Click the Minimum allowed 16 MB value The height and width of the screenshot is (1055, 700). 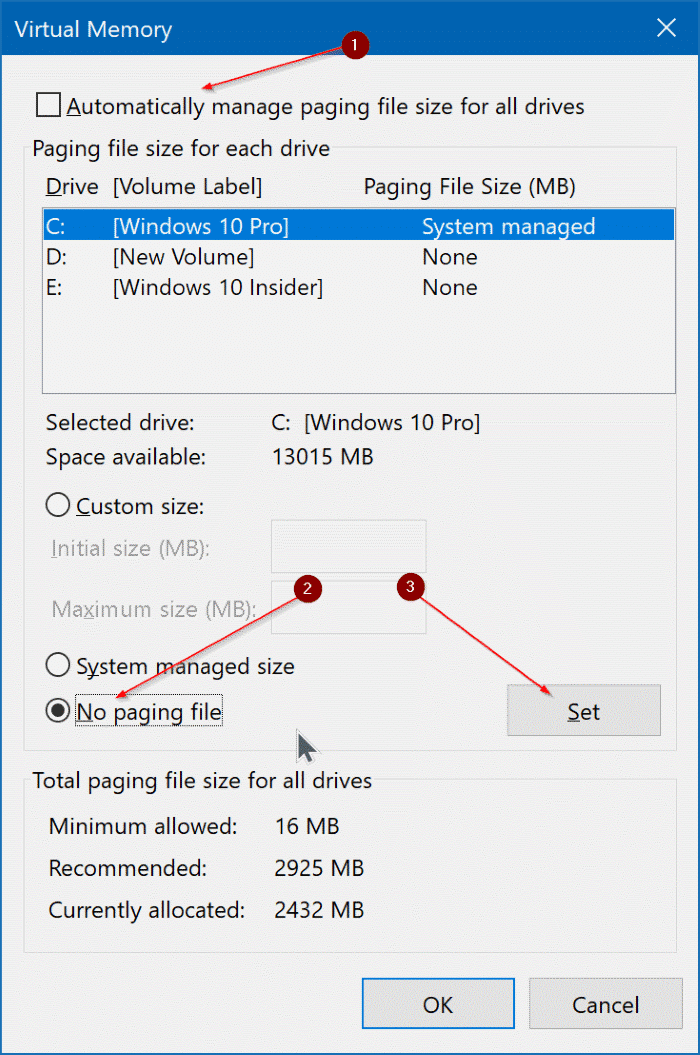click(307, 826)
